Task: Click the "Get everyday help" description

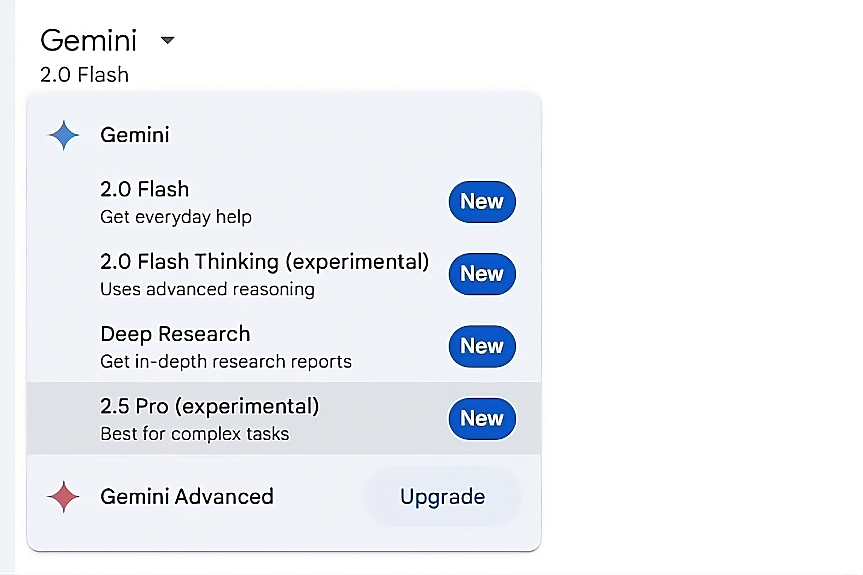Action: coord(175,217)
